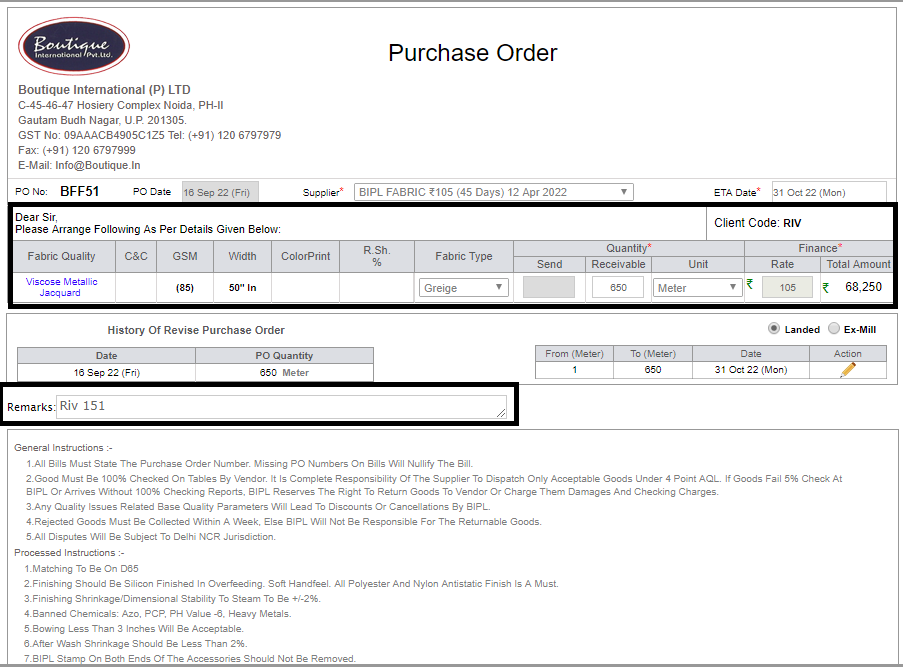Click the From (Meter) value 1

tap(574, 370)
